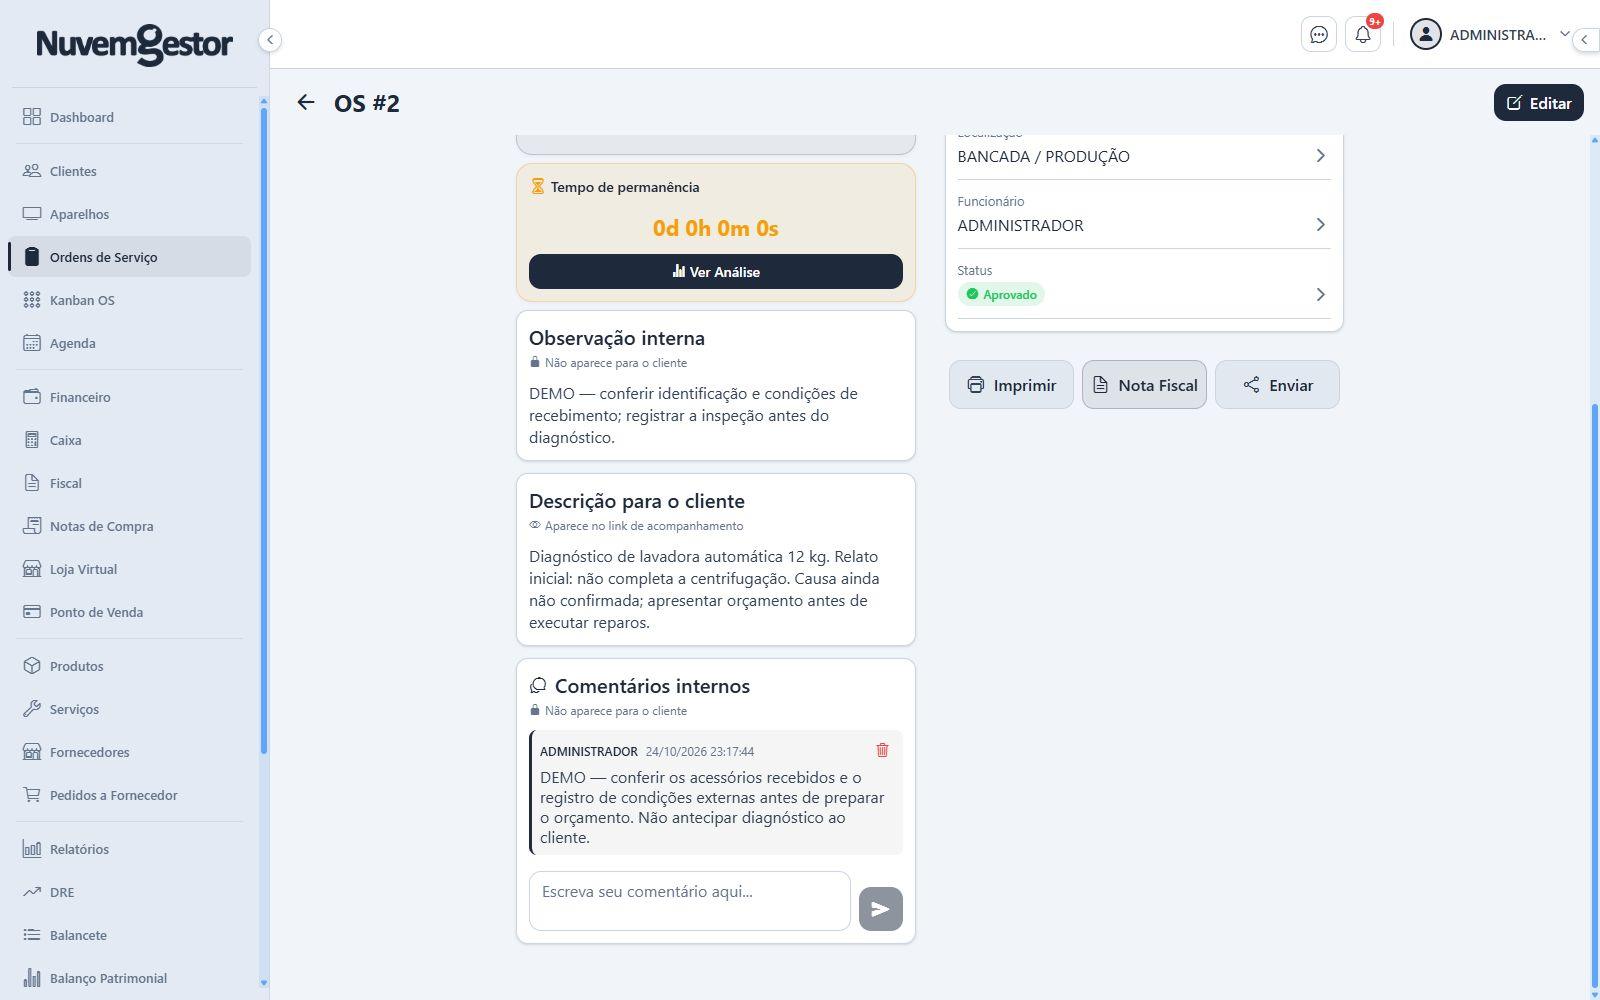The height and width of the screenshot is (1000, 1600).
Task: Open the Serviços list
Action: [129, 709]
